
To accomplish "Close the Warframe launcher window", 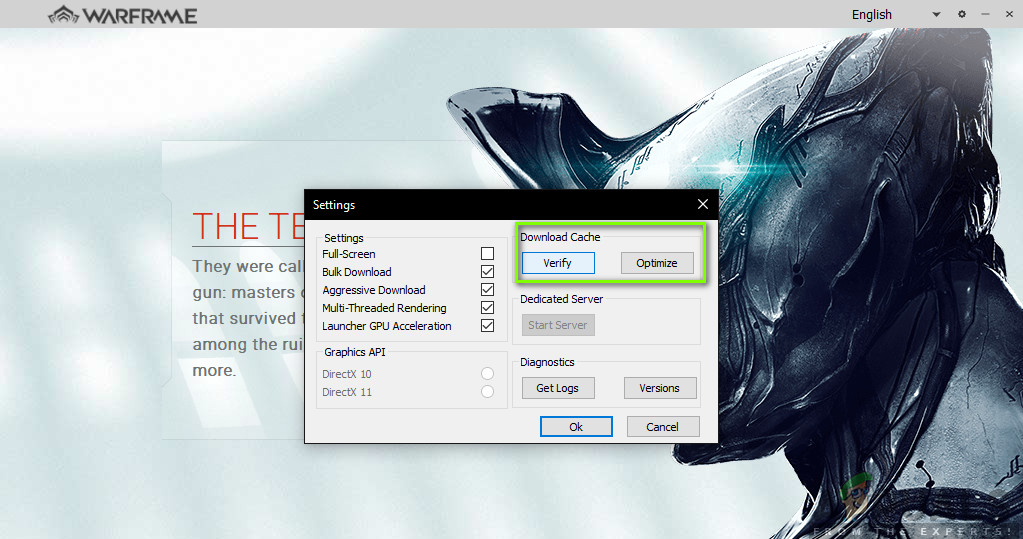I will pos(1009,14).
